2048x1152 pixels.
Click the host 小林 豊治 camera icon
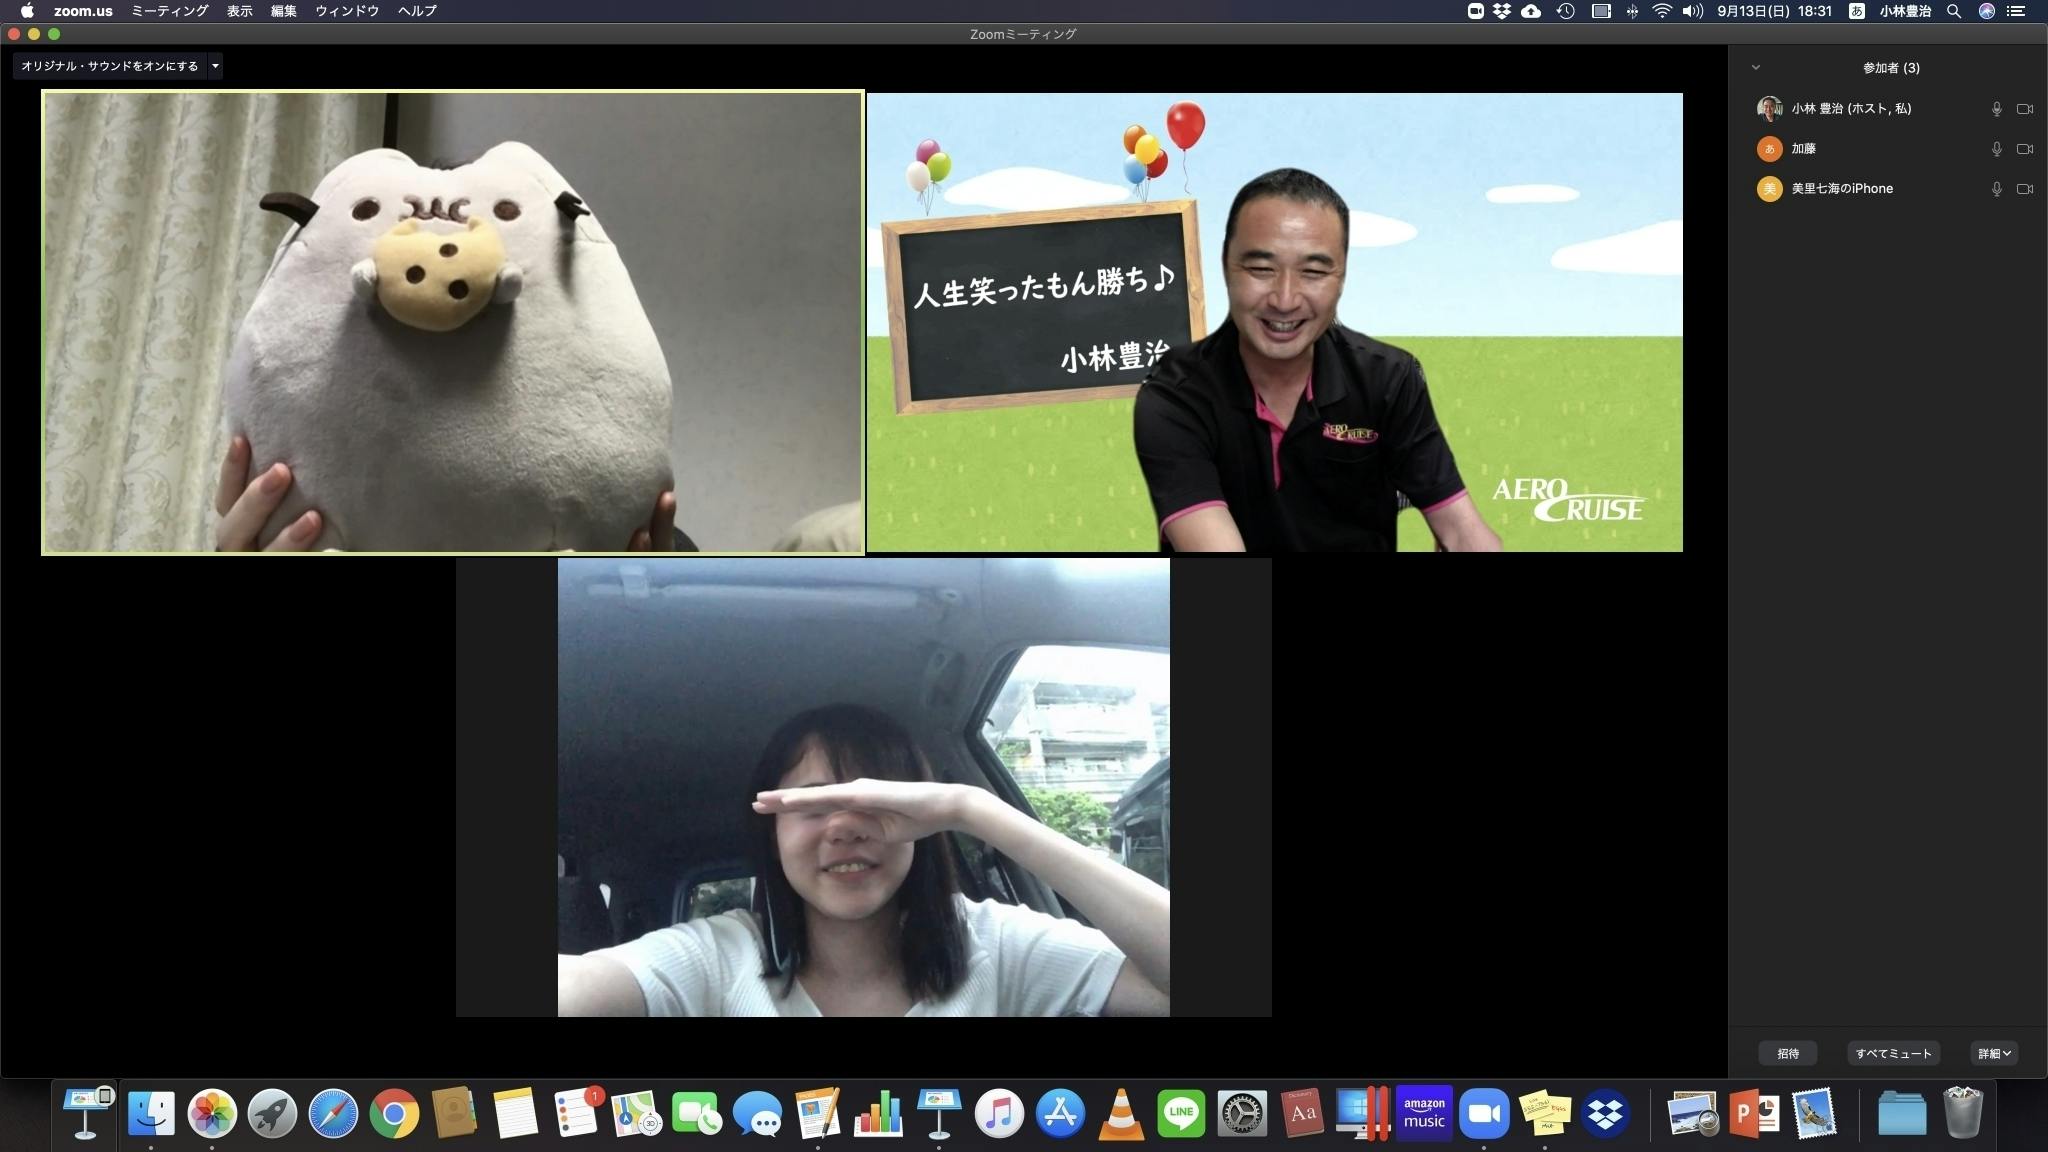point(2025,109)
